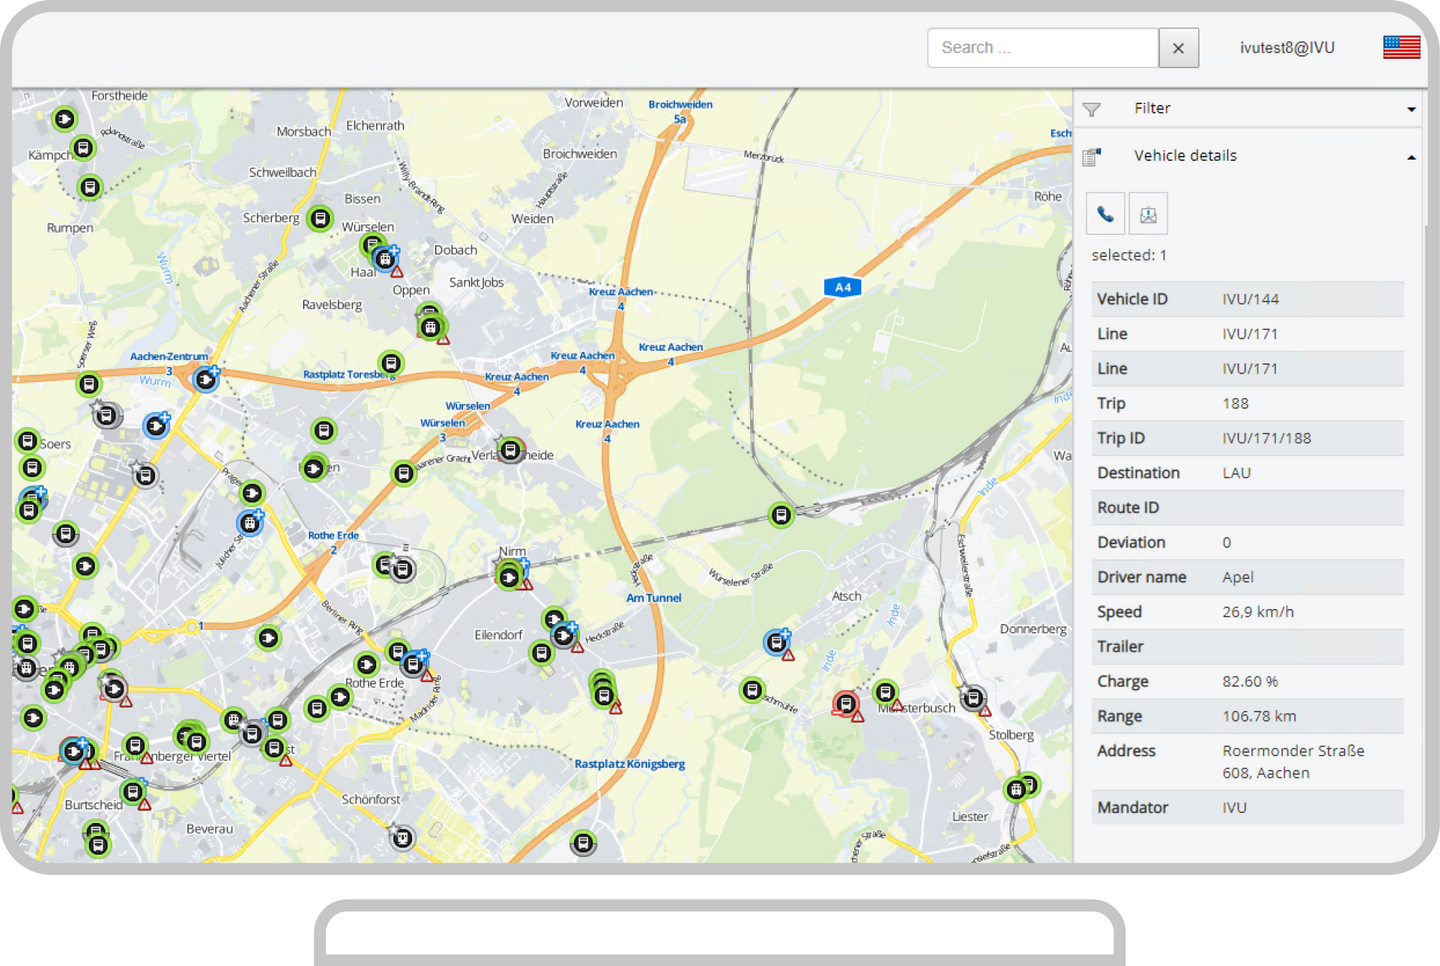
Task: Click the Range value 106.78 km
Action: (x=1259, y=716)
